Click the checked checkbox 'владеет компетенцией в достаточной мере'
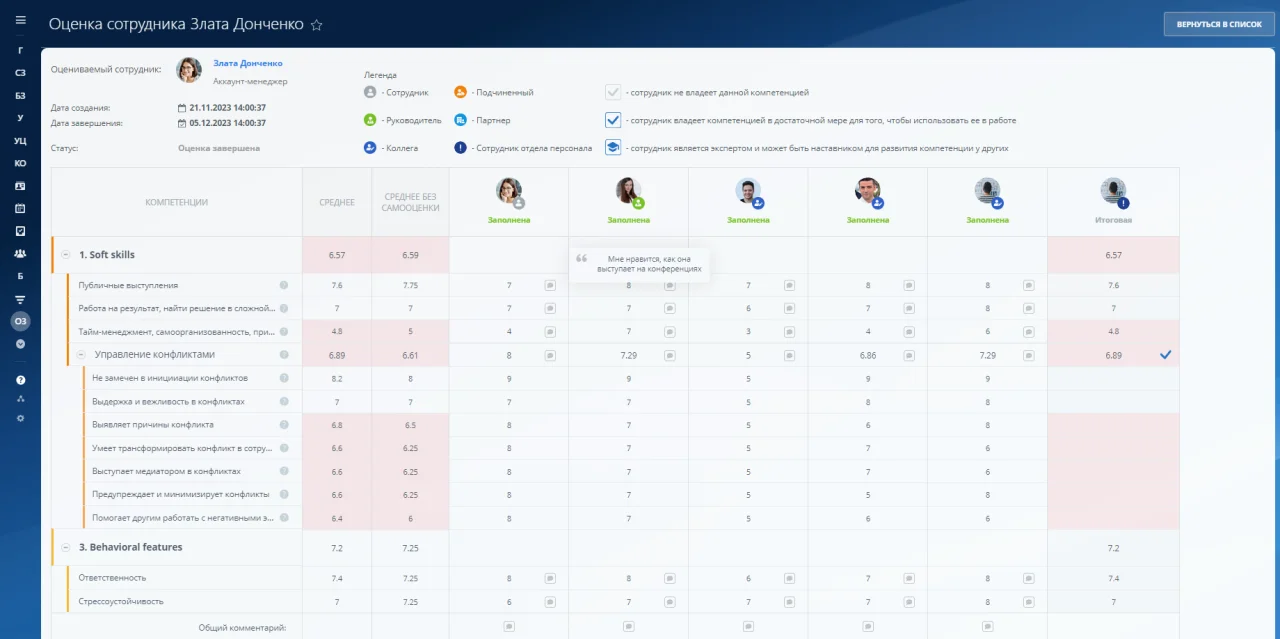1280x639 pixels. tap(613, 120)
